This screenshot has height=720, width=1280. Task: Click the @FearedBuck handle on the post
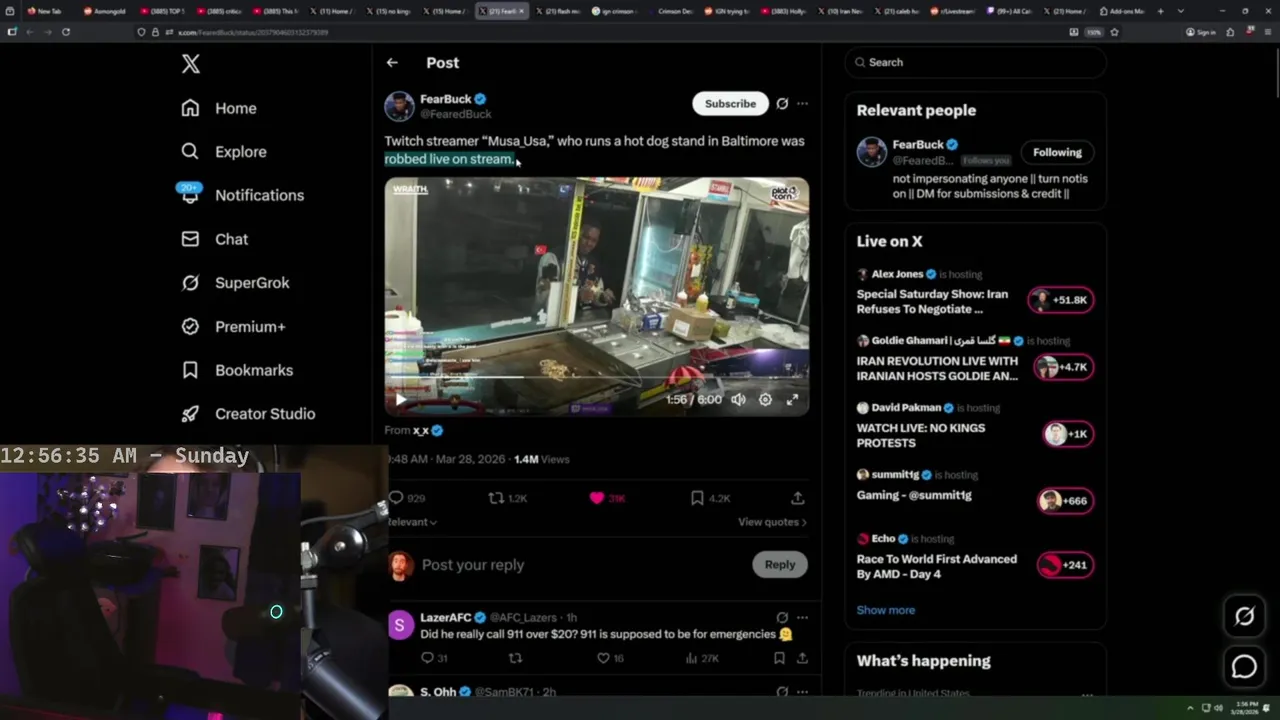click(x=455, y=114)
